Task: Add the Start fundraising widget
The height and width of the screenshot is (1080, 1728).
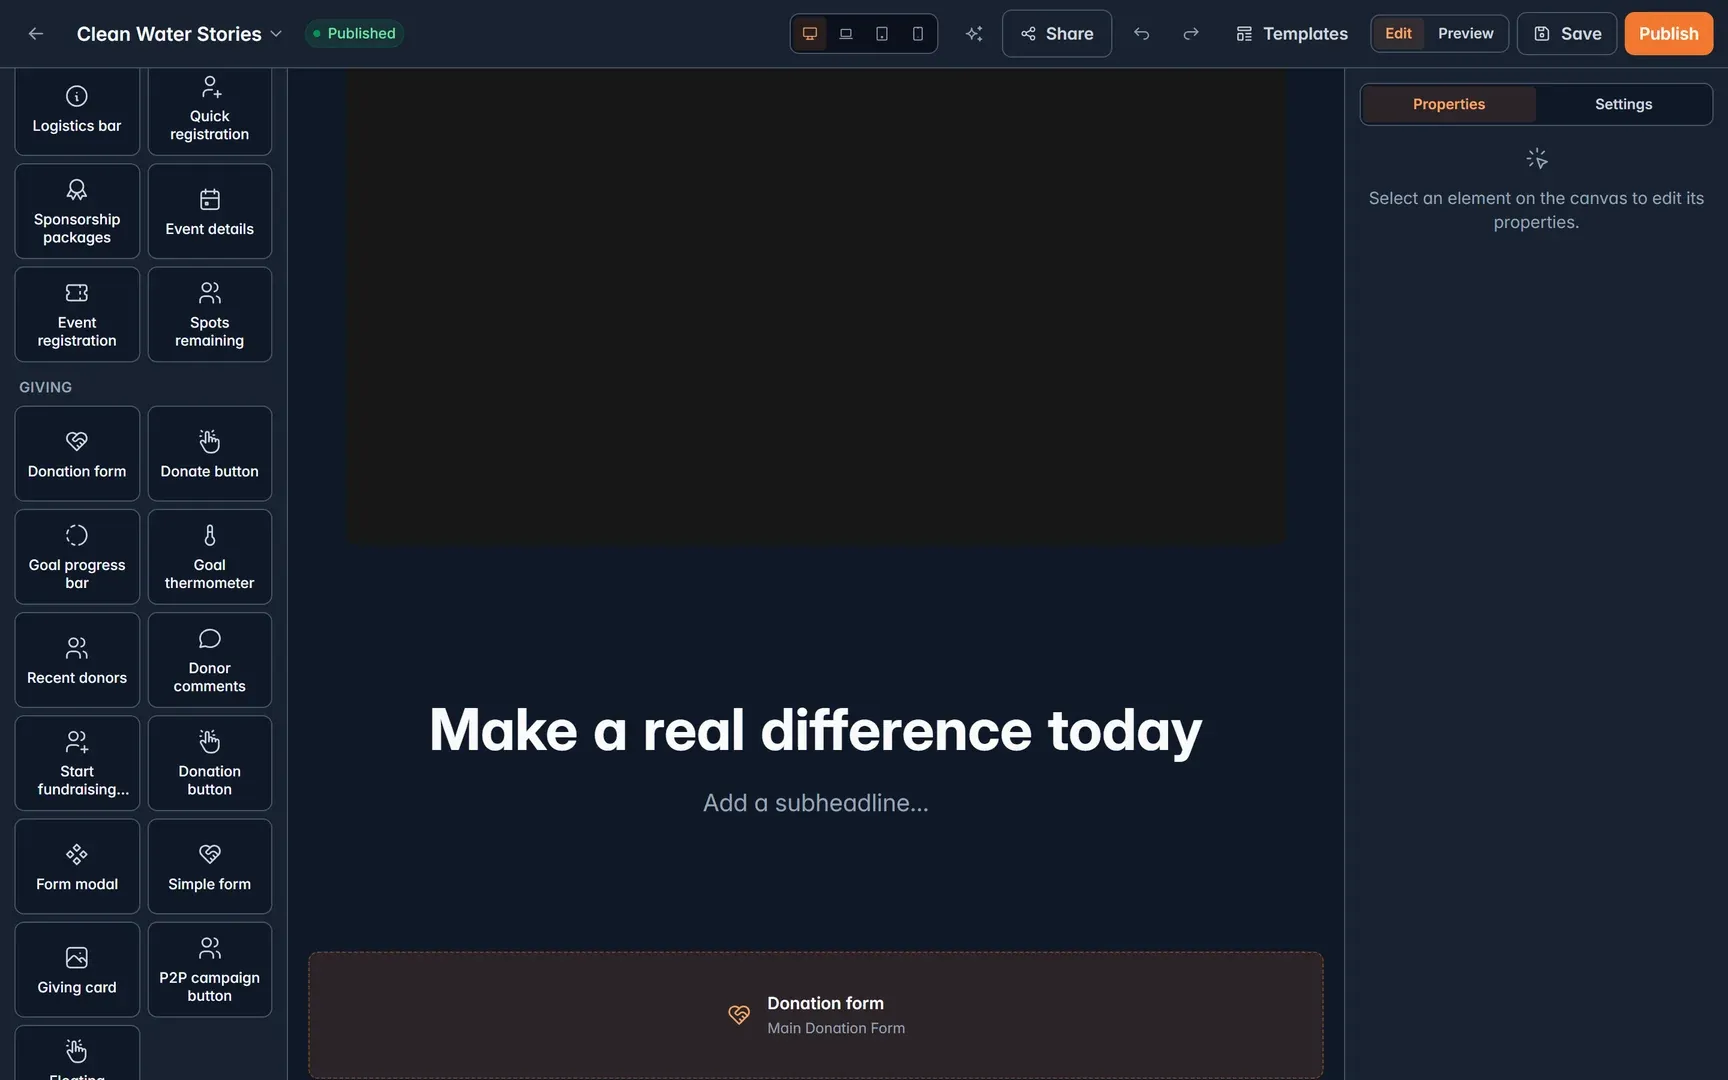Action: pyautogui.click(x=77, y=763)
